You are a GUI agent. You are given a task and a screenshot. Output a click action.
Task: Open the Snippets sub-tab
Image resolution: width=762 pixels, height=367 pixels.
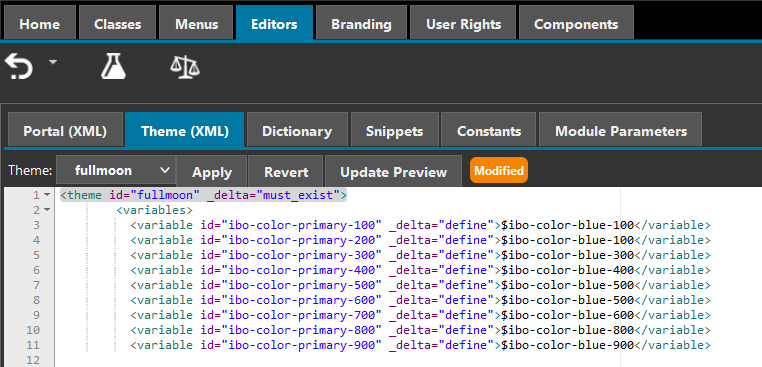pyautogui.click(x=395, y=131)
